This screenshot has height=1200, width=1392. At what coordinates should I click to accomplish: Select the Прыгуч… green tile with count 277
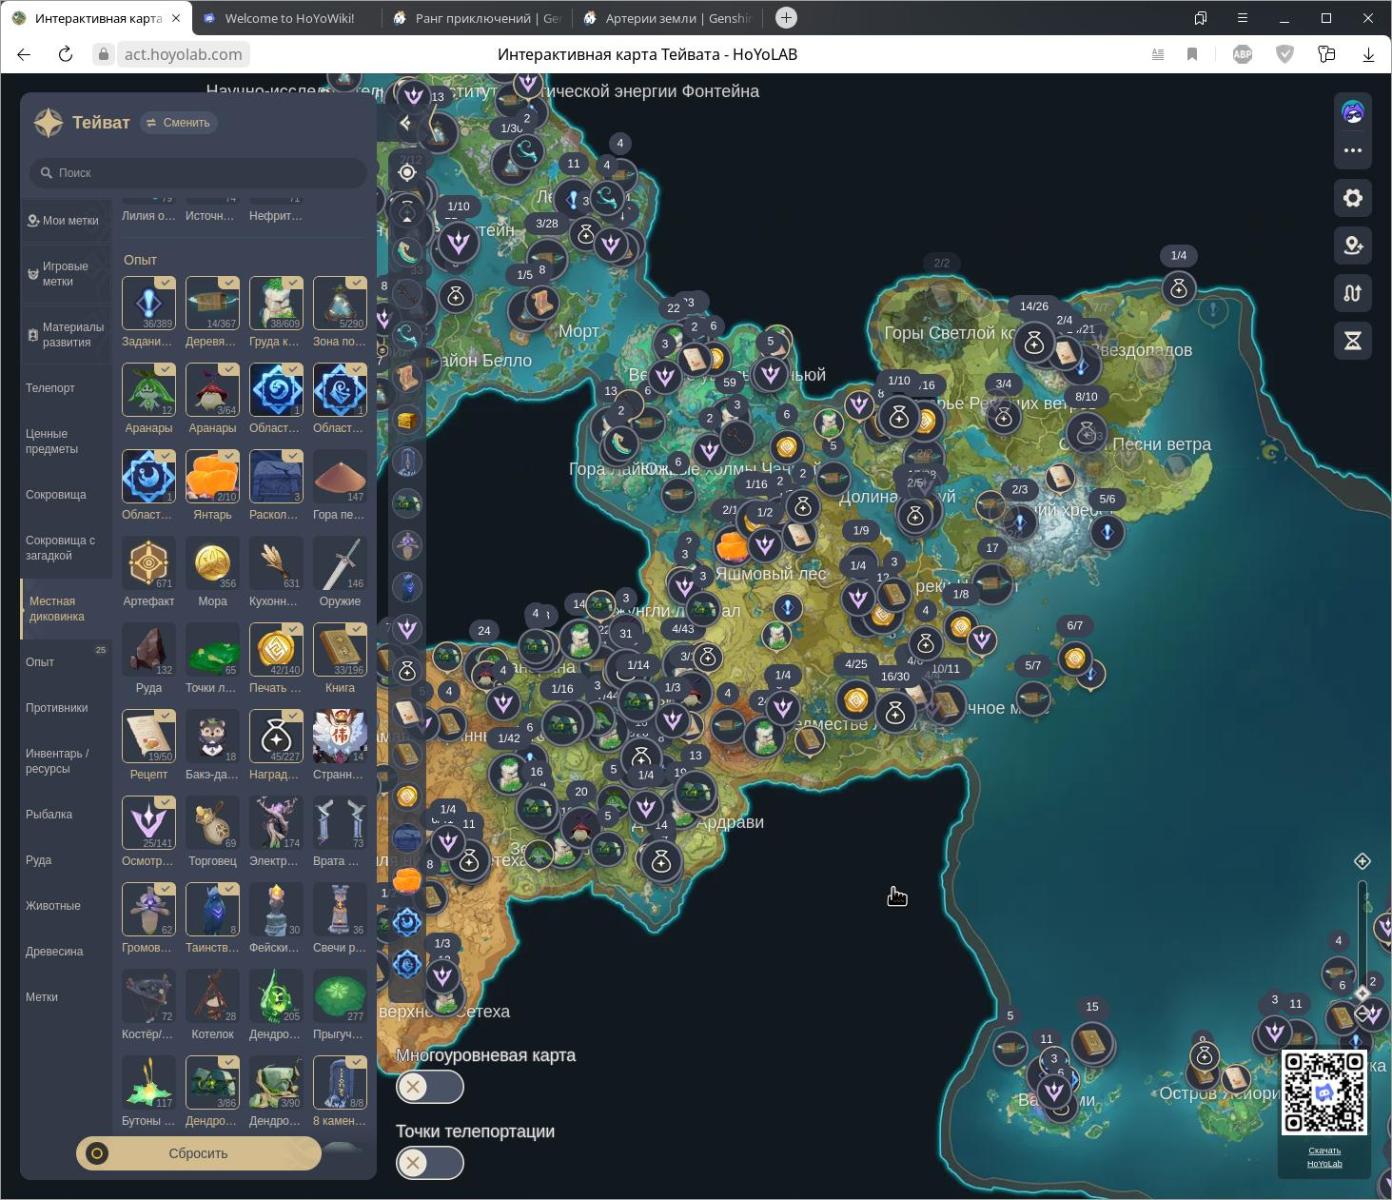tap(340, 996)
